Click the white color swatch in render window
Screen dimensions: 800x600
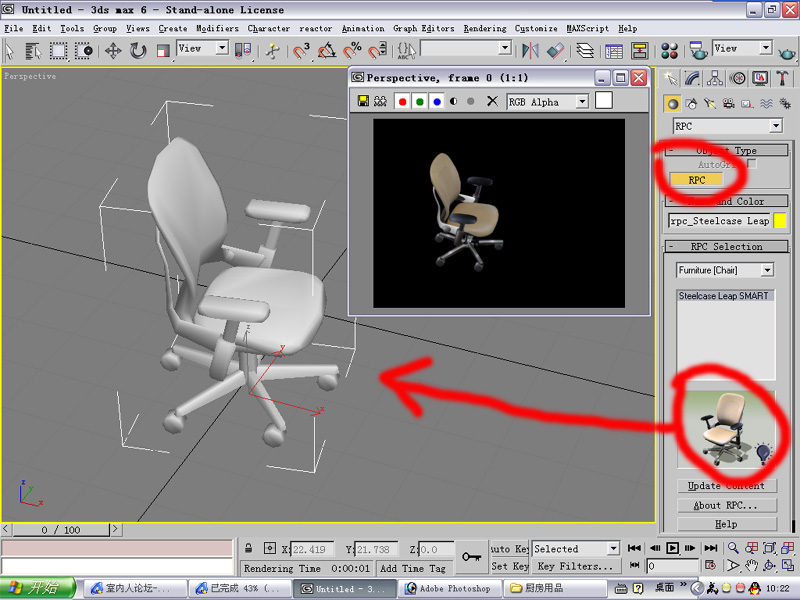tap(604, 101)
